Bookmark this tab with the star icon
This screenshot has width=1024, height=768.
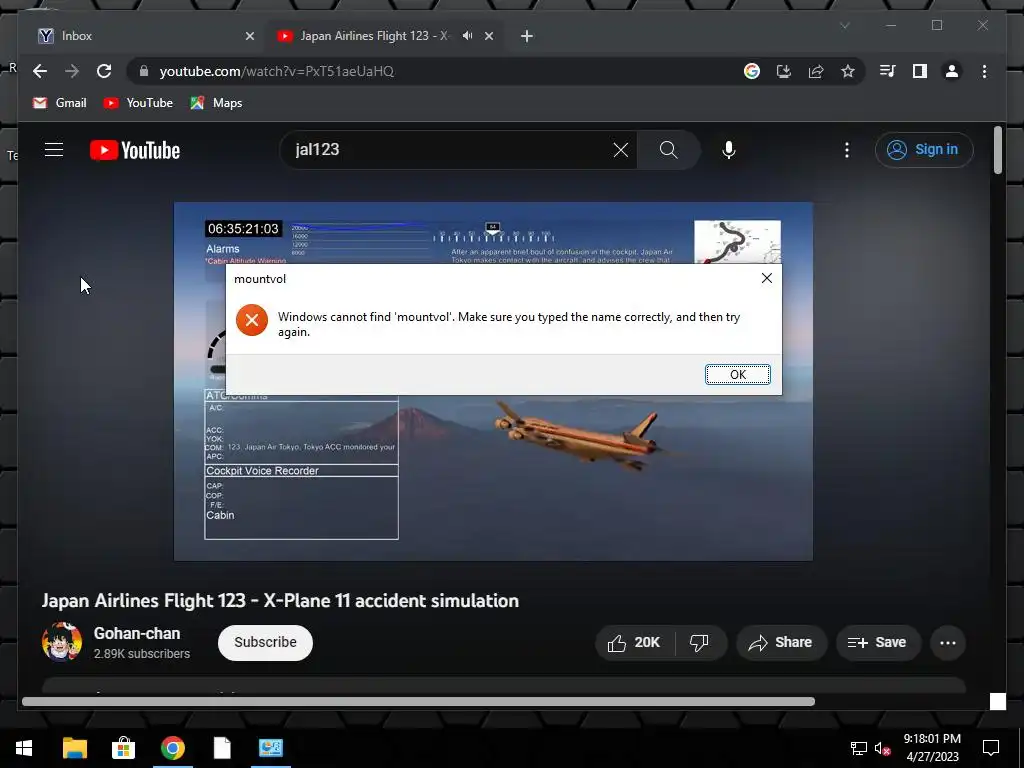848,71
